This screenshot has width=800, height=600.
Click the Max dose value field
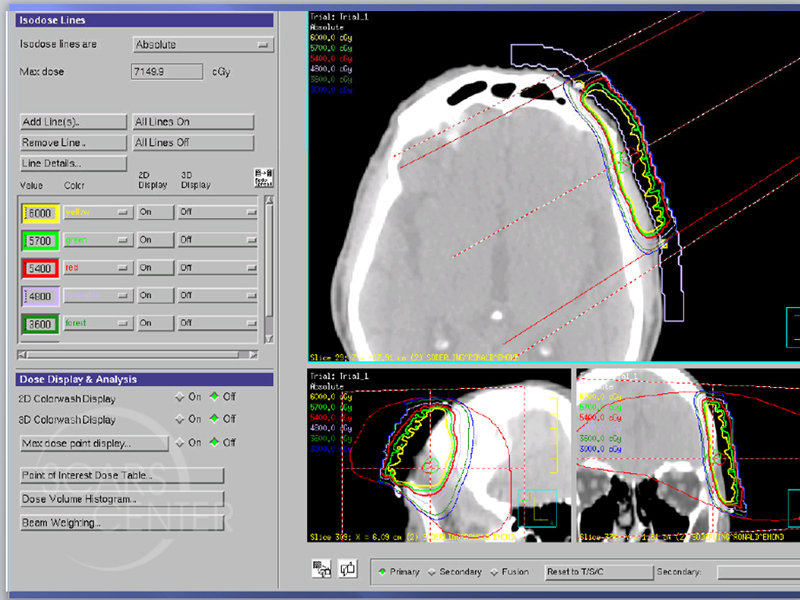[166, 72]
